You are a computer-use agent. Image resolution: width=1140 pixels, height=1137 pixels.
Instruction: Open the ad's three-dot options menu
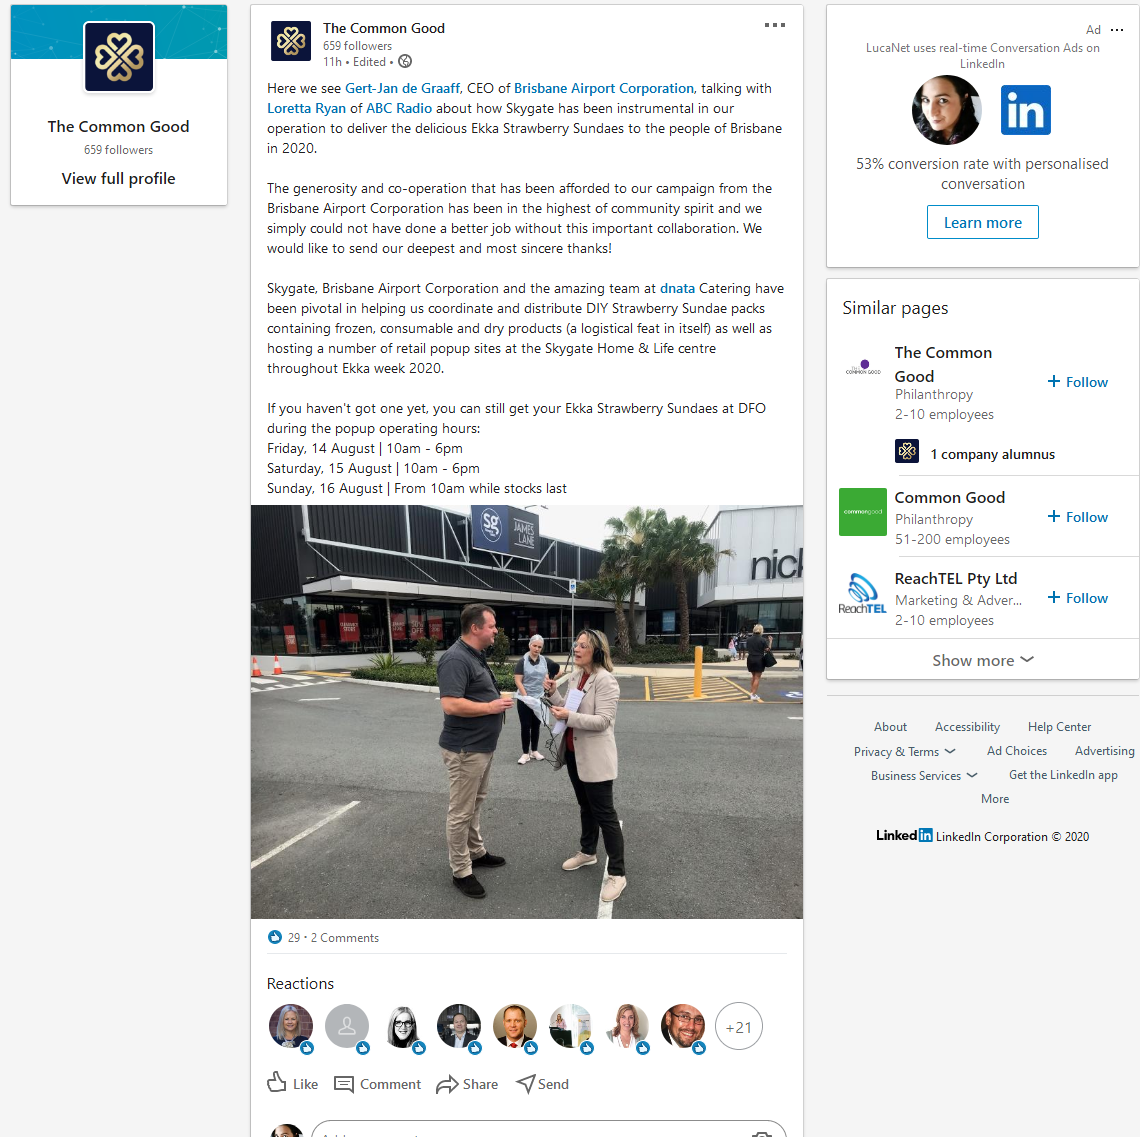(x=1117, y=30)
